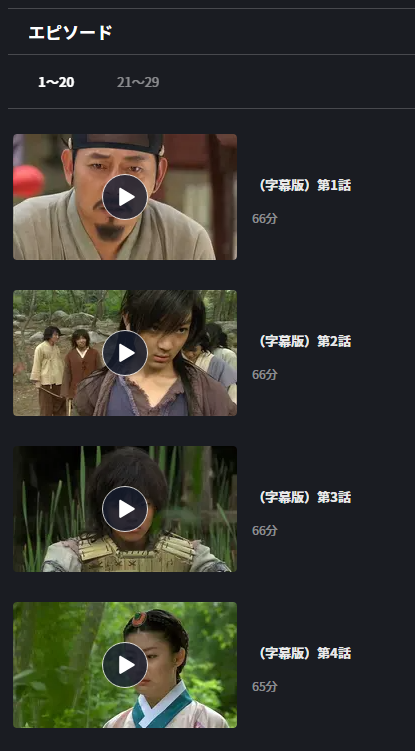The image size is (415, 751).
Task: Open thumbnail with two villagers standing behind
Action: (x=125, y=353)
